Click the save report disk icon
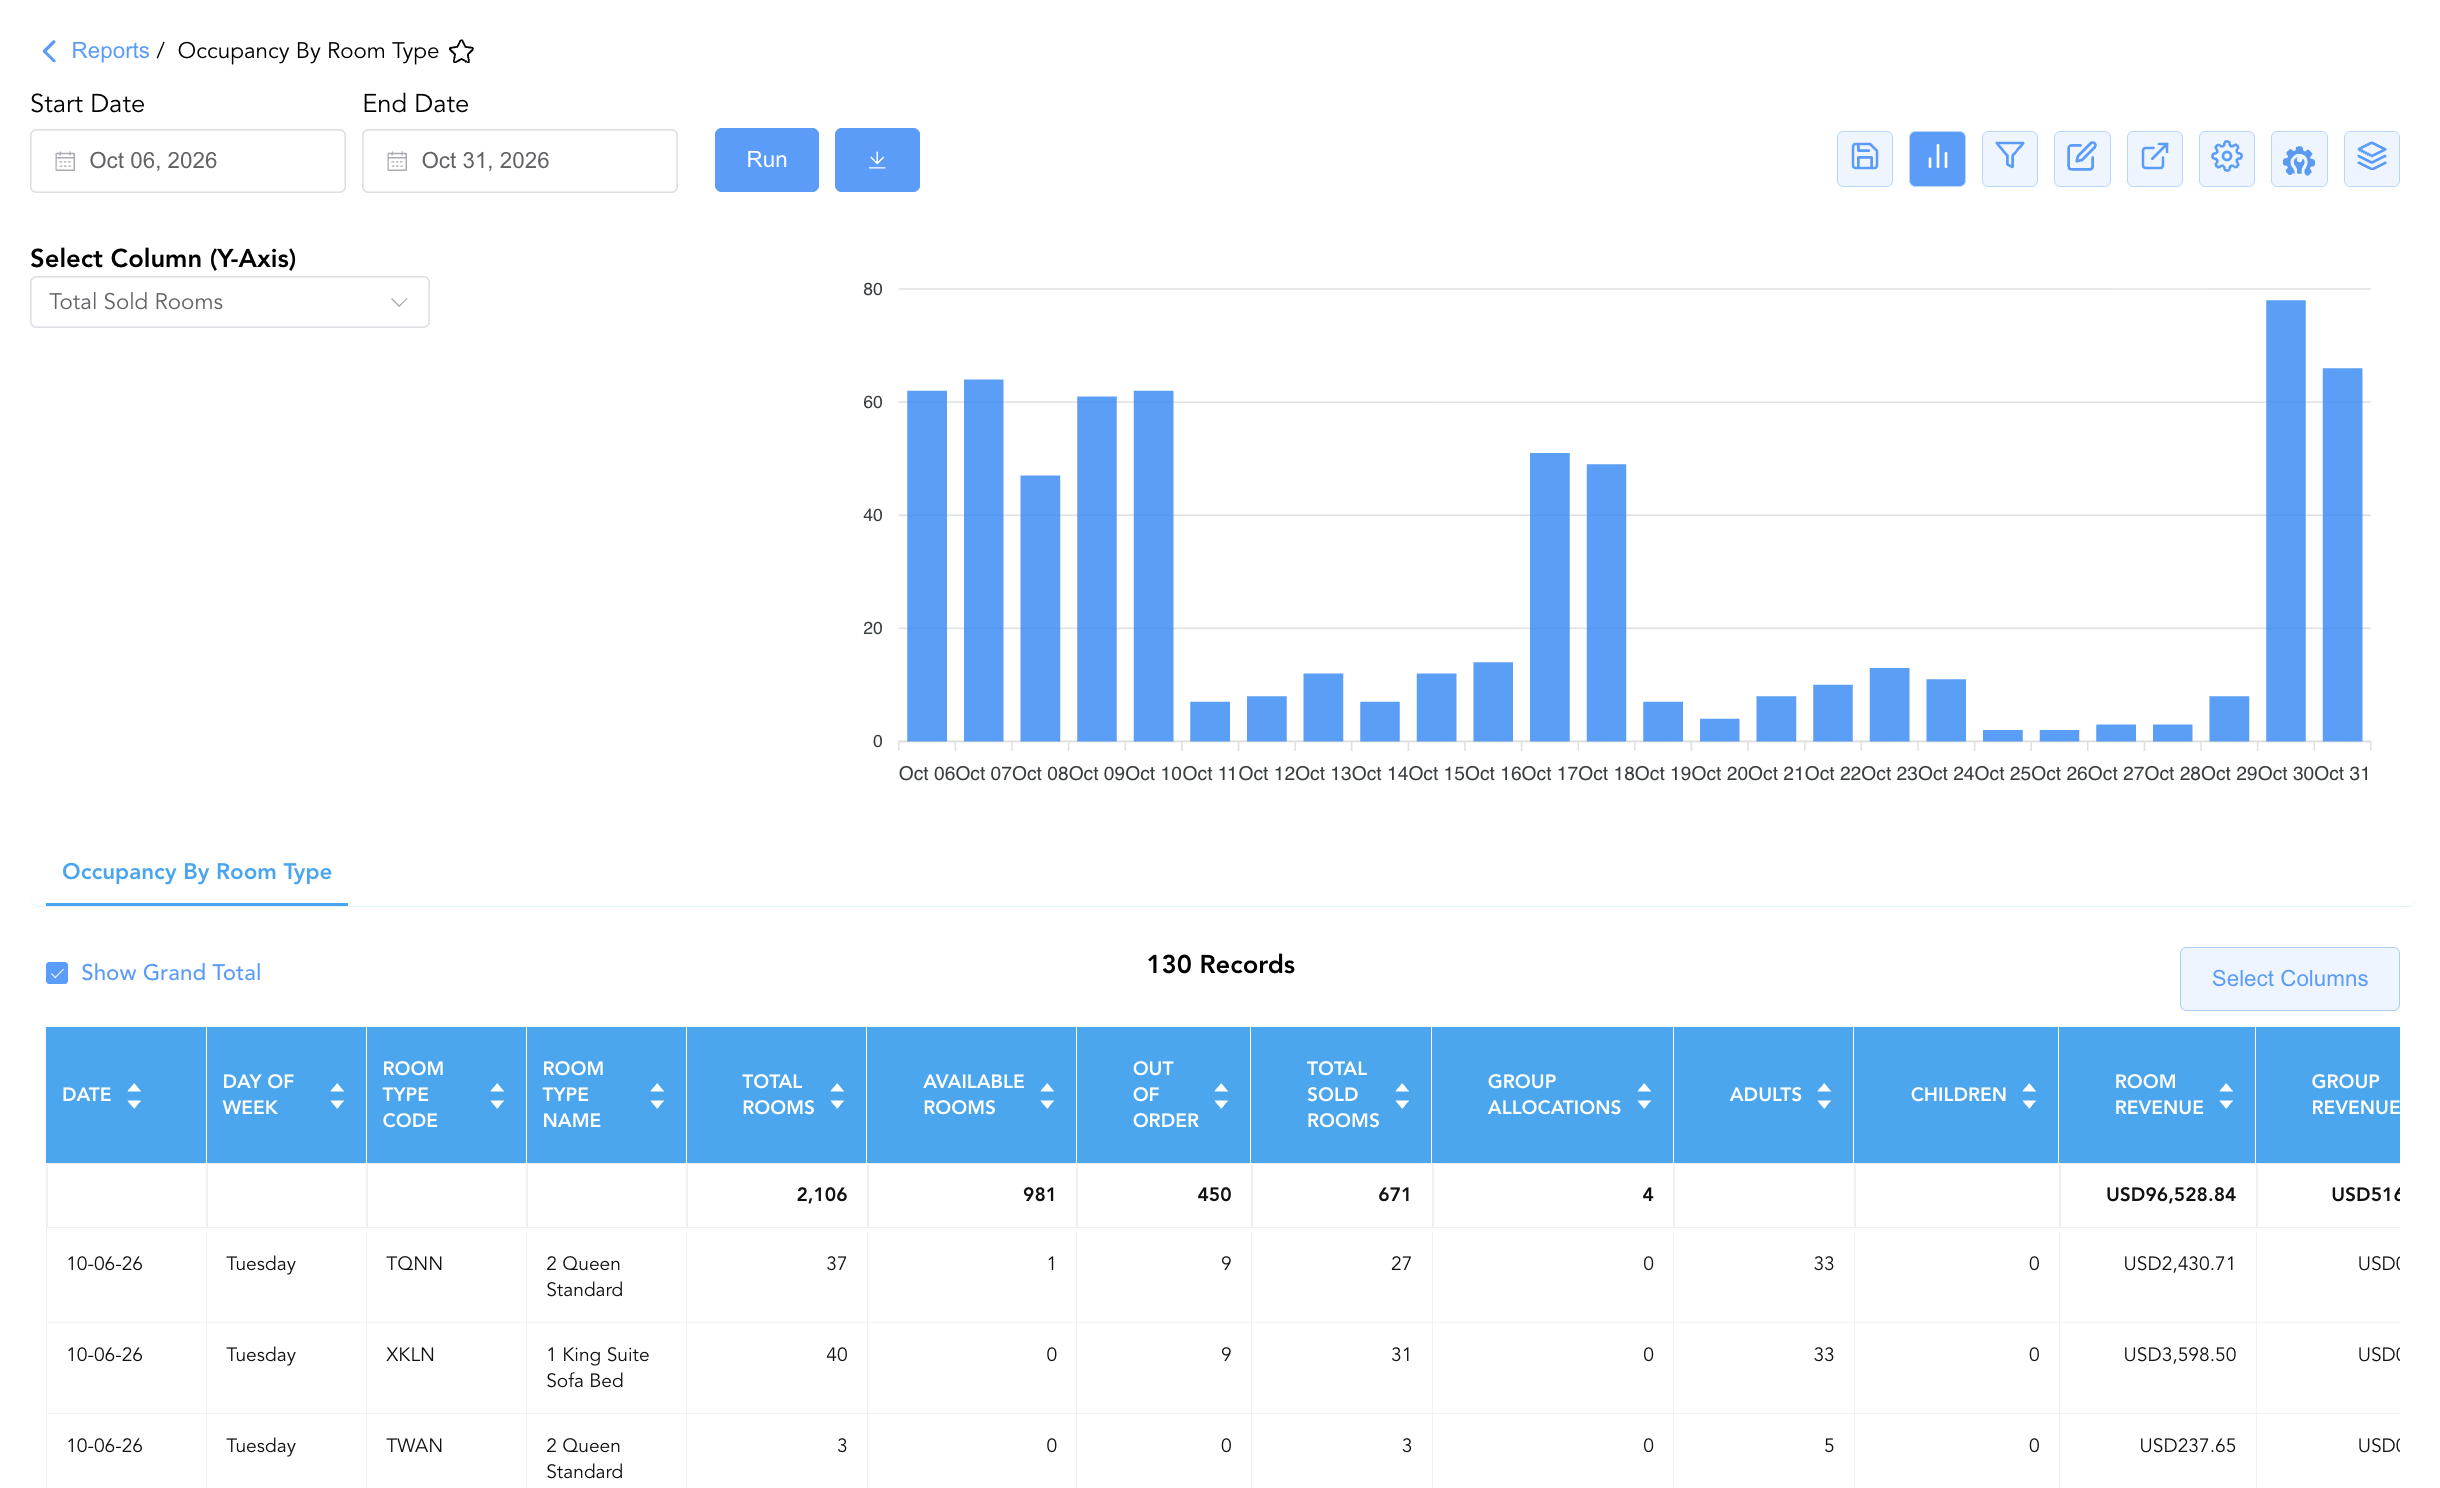 pos(1864,158)
